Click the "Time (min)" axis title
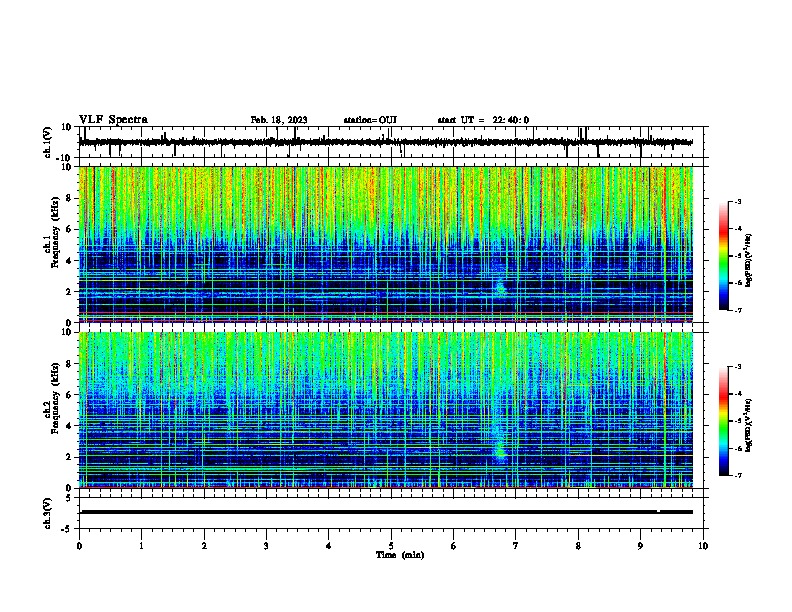 (400, 555)
